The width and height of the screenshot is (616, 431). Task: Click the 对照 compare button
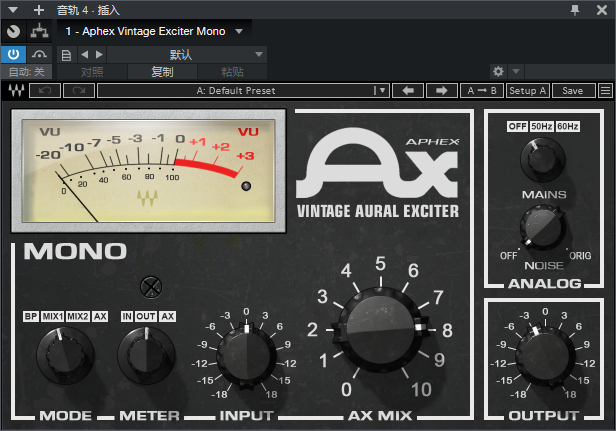point(92,72)
